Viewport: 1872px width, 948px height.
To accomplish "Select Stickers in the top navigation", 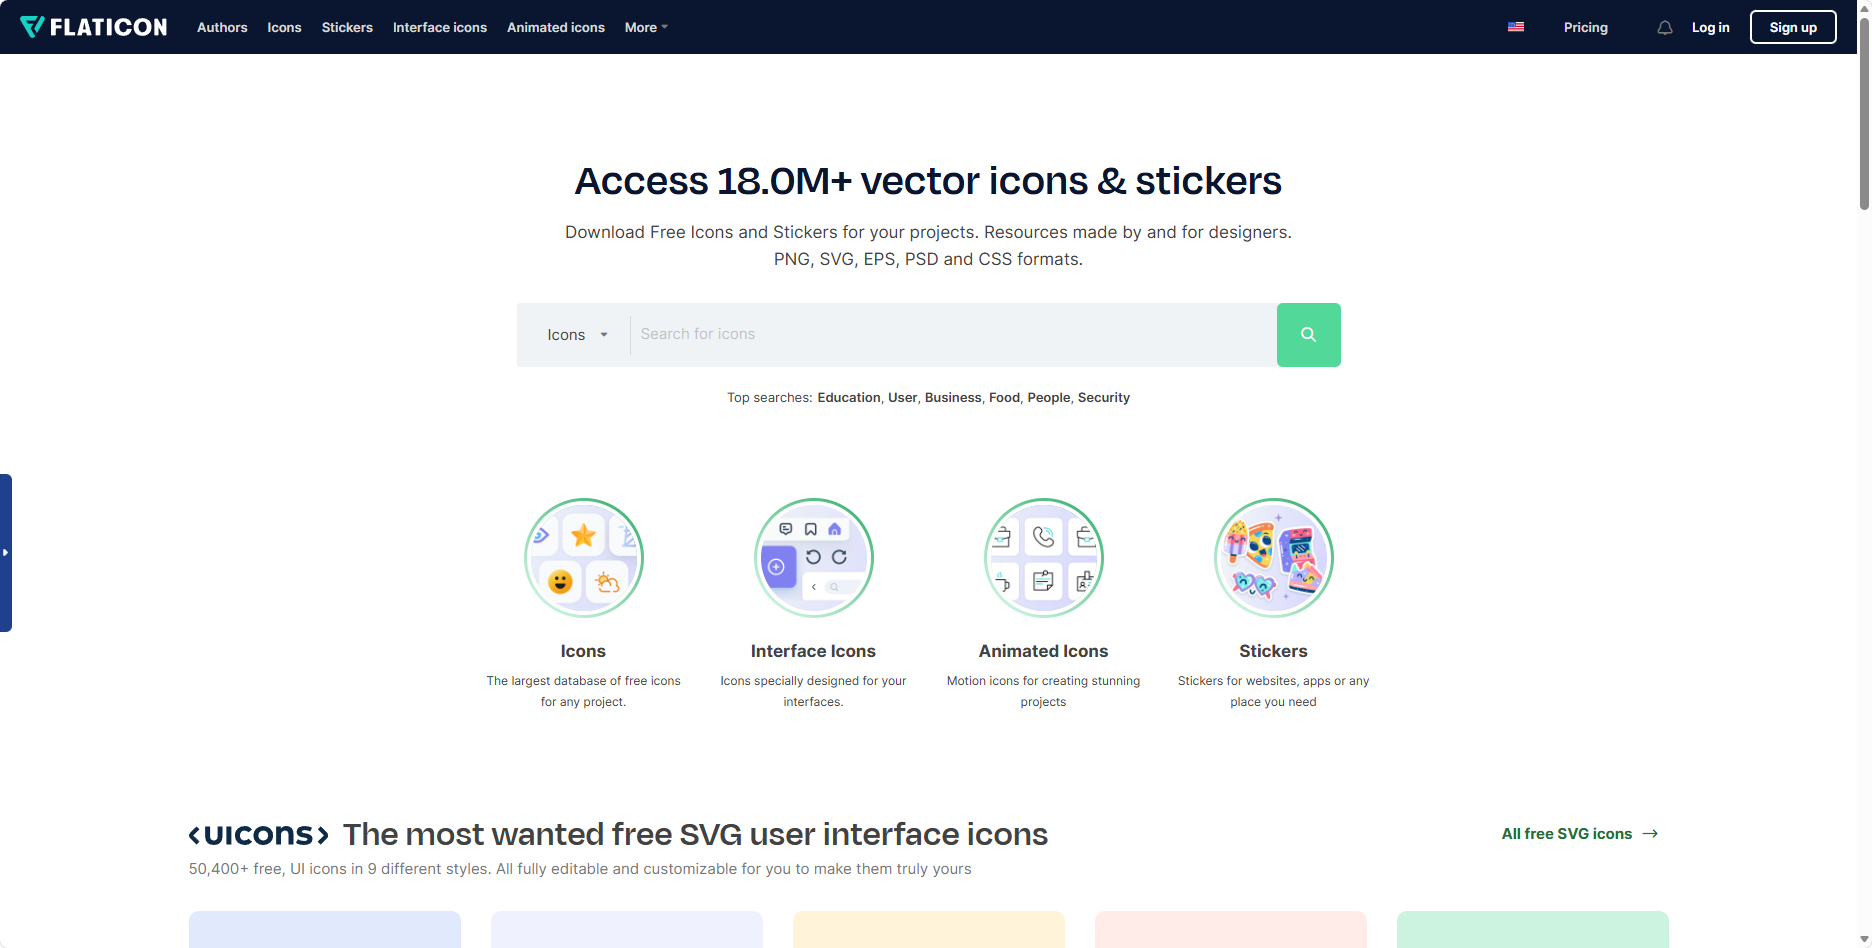I will (x=347, y=27).
